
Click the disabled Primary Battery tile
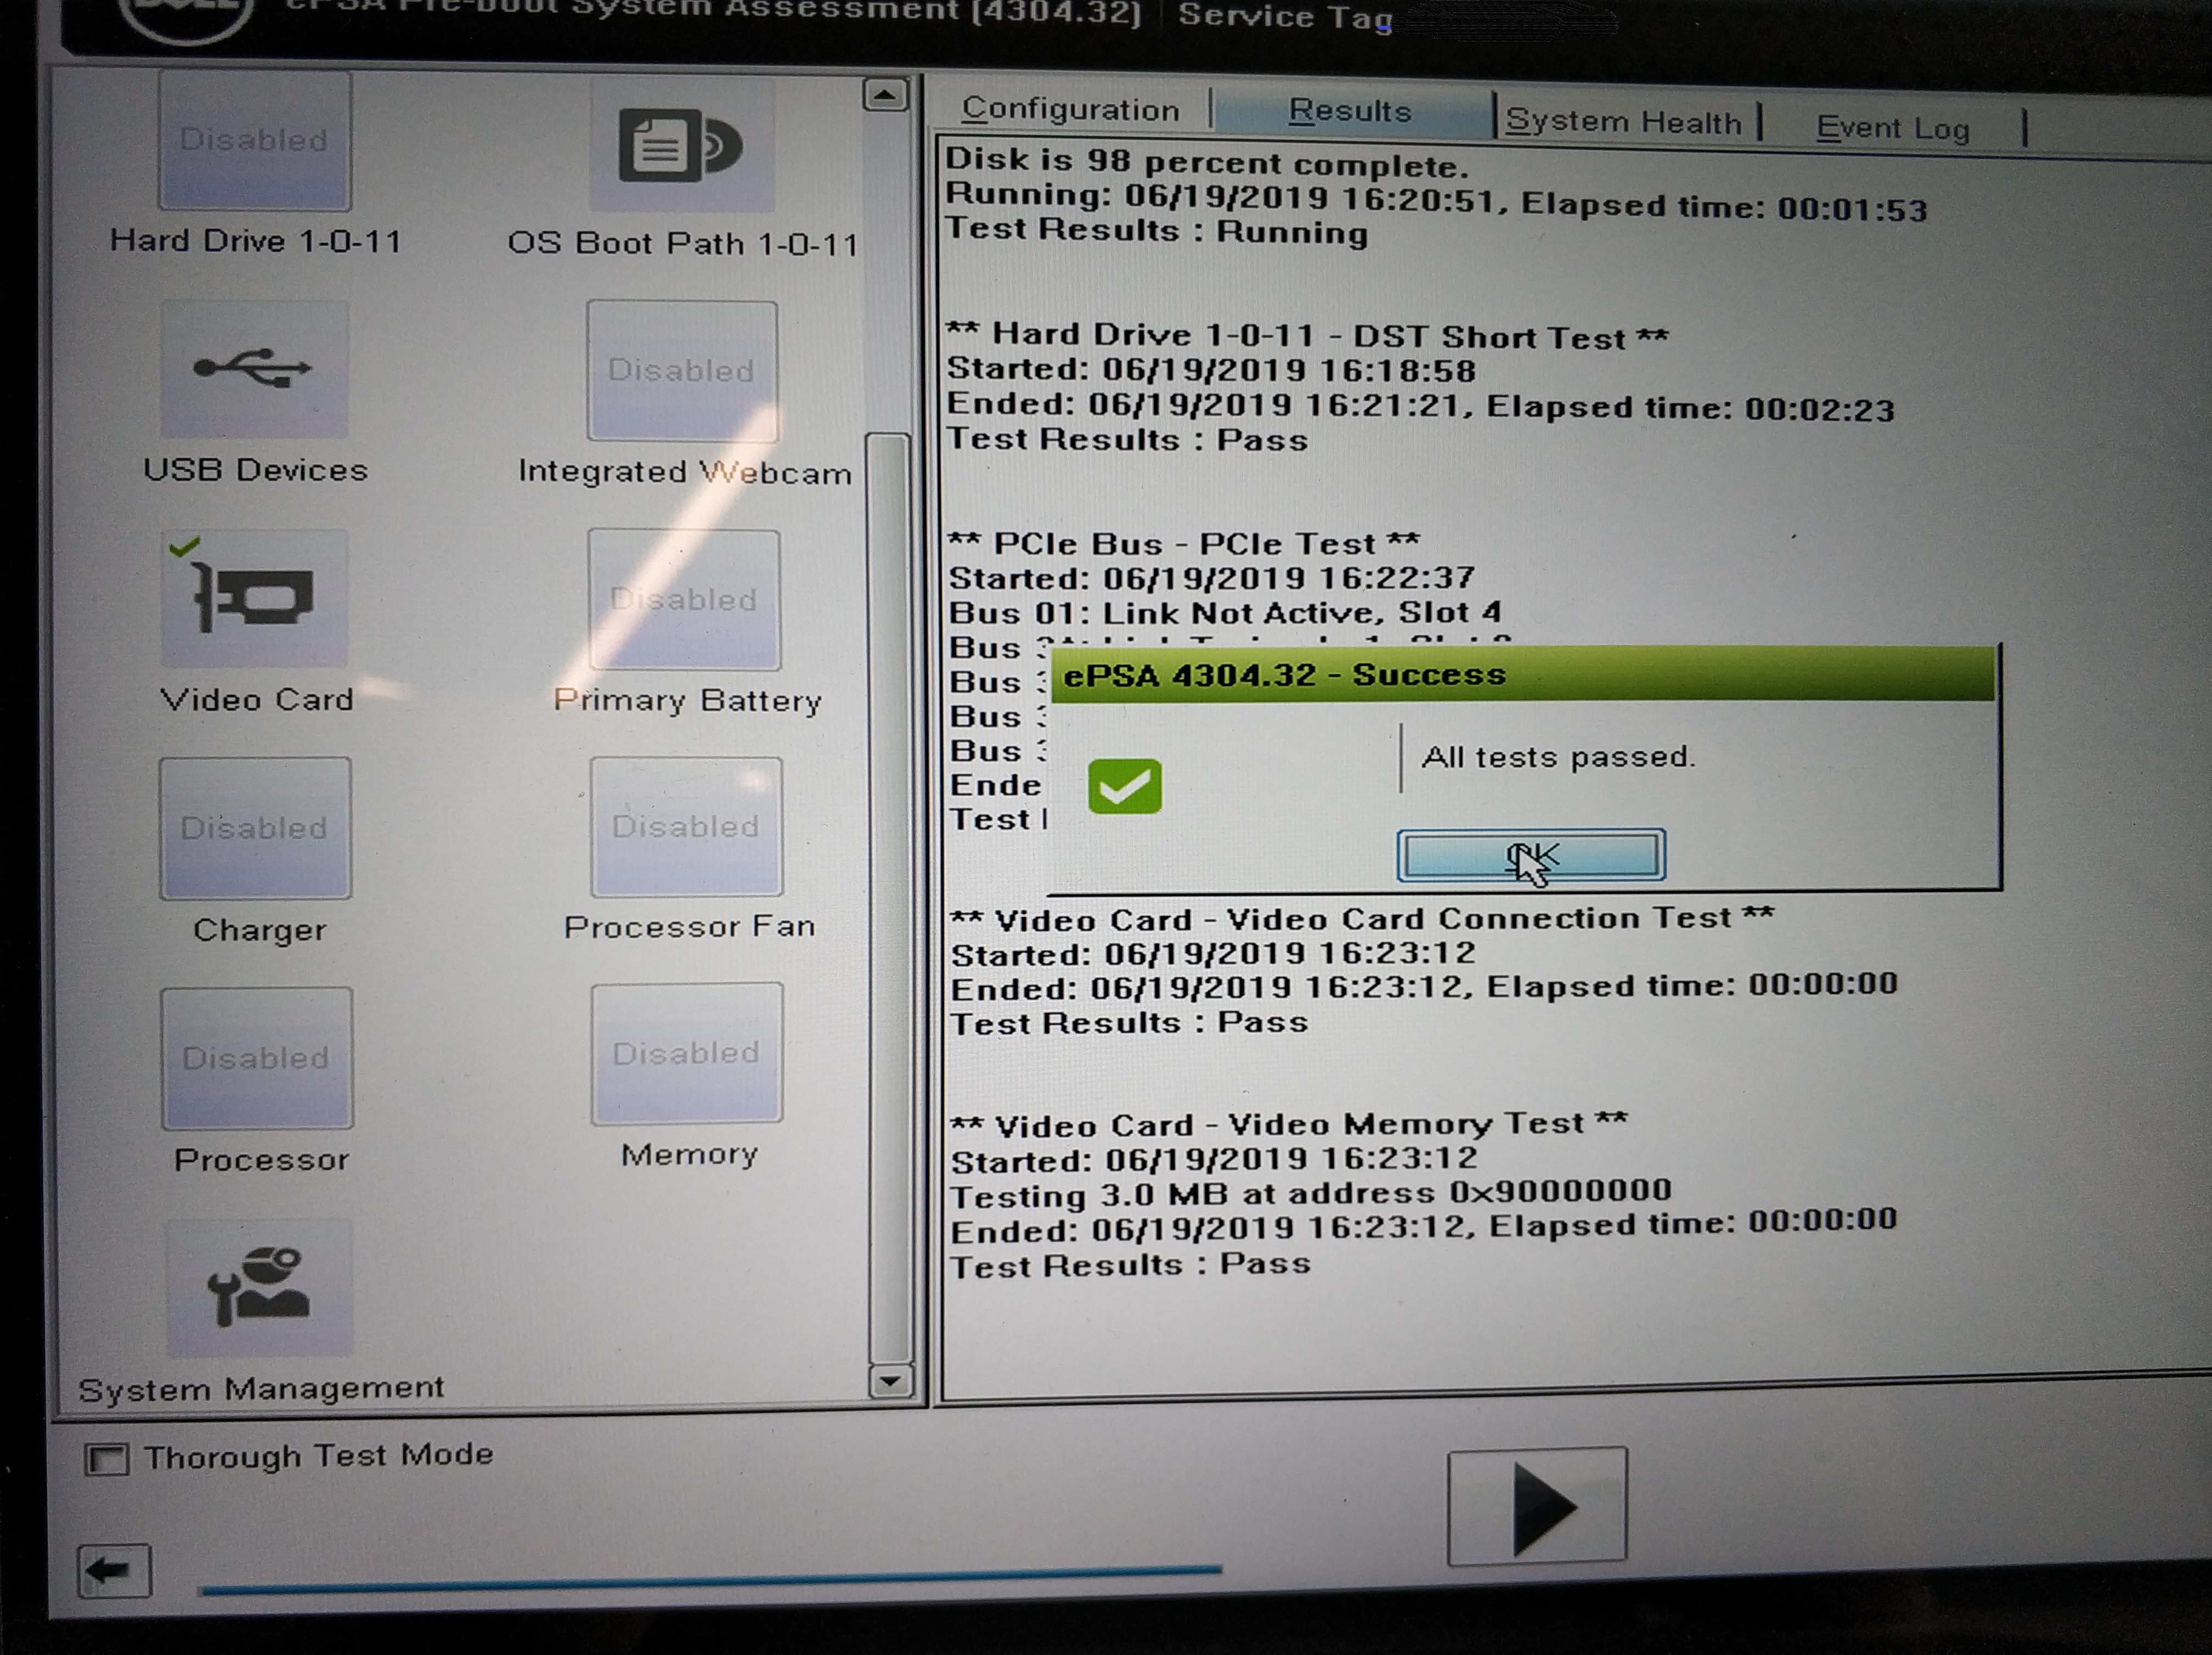click(684, 599)
